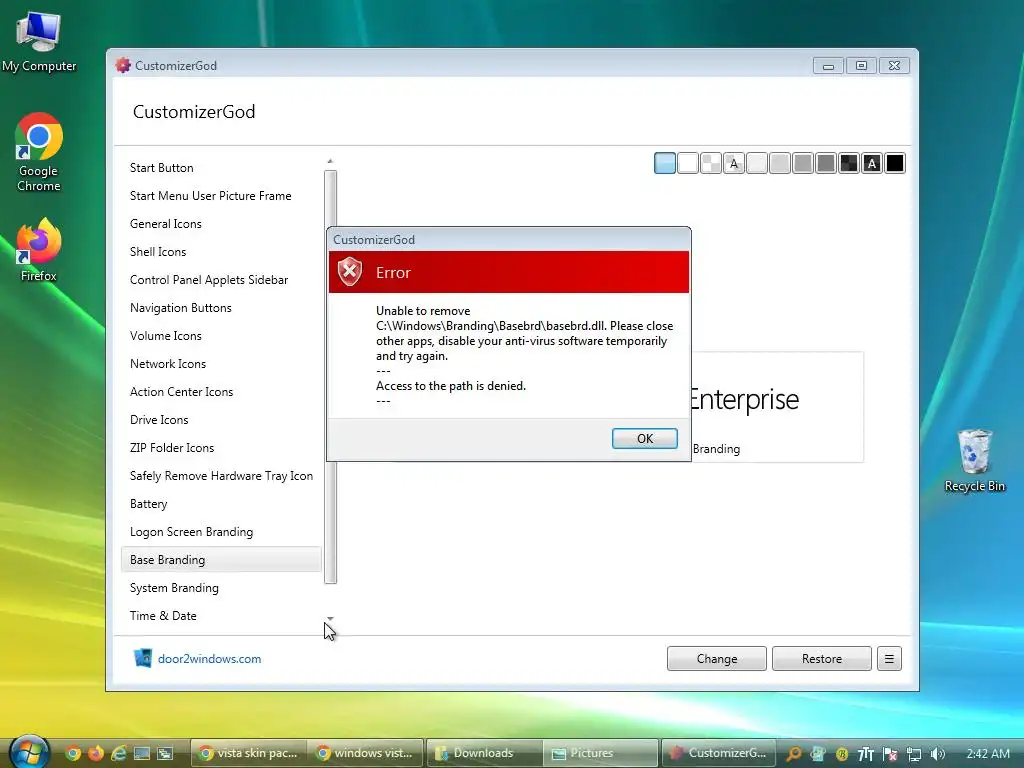Click the network connection tray icon
This screenshot has height=768, width=1024.
point(914,754)
